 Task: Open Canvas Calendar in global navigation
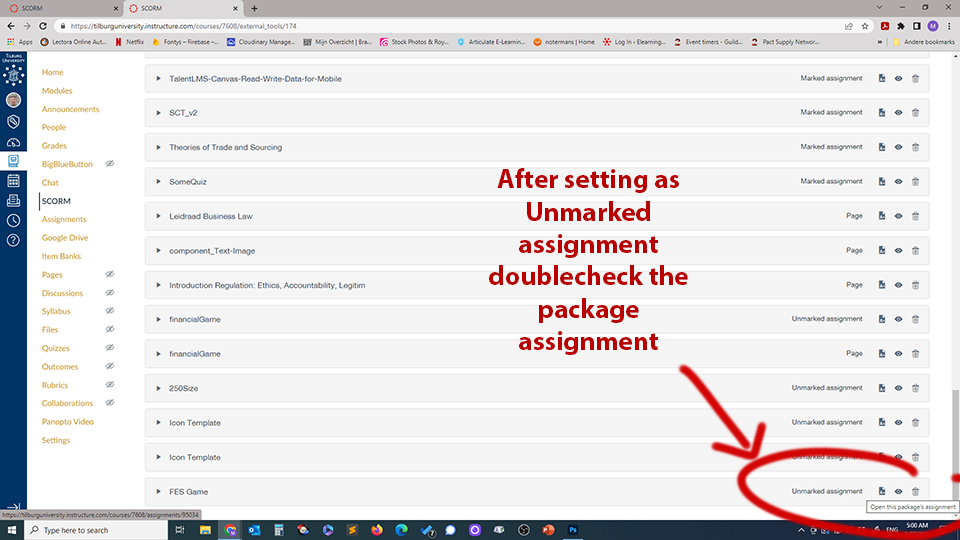click(13, 181)
